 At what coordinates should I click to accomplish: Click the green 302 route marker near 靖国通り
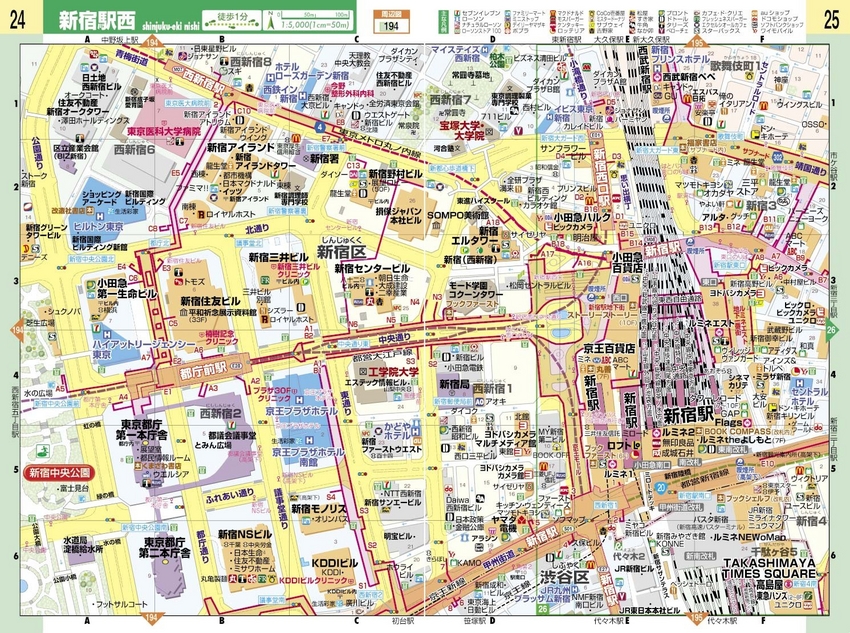pos(778,157)
